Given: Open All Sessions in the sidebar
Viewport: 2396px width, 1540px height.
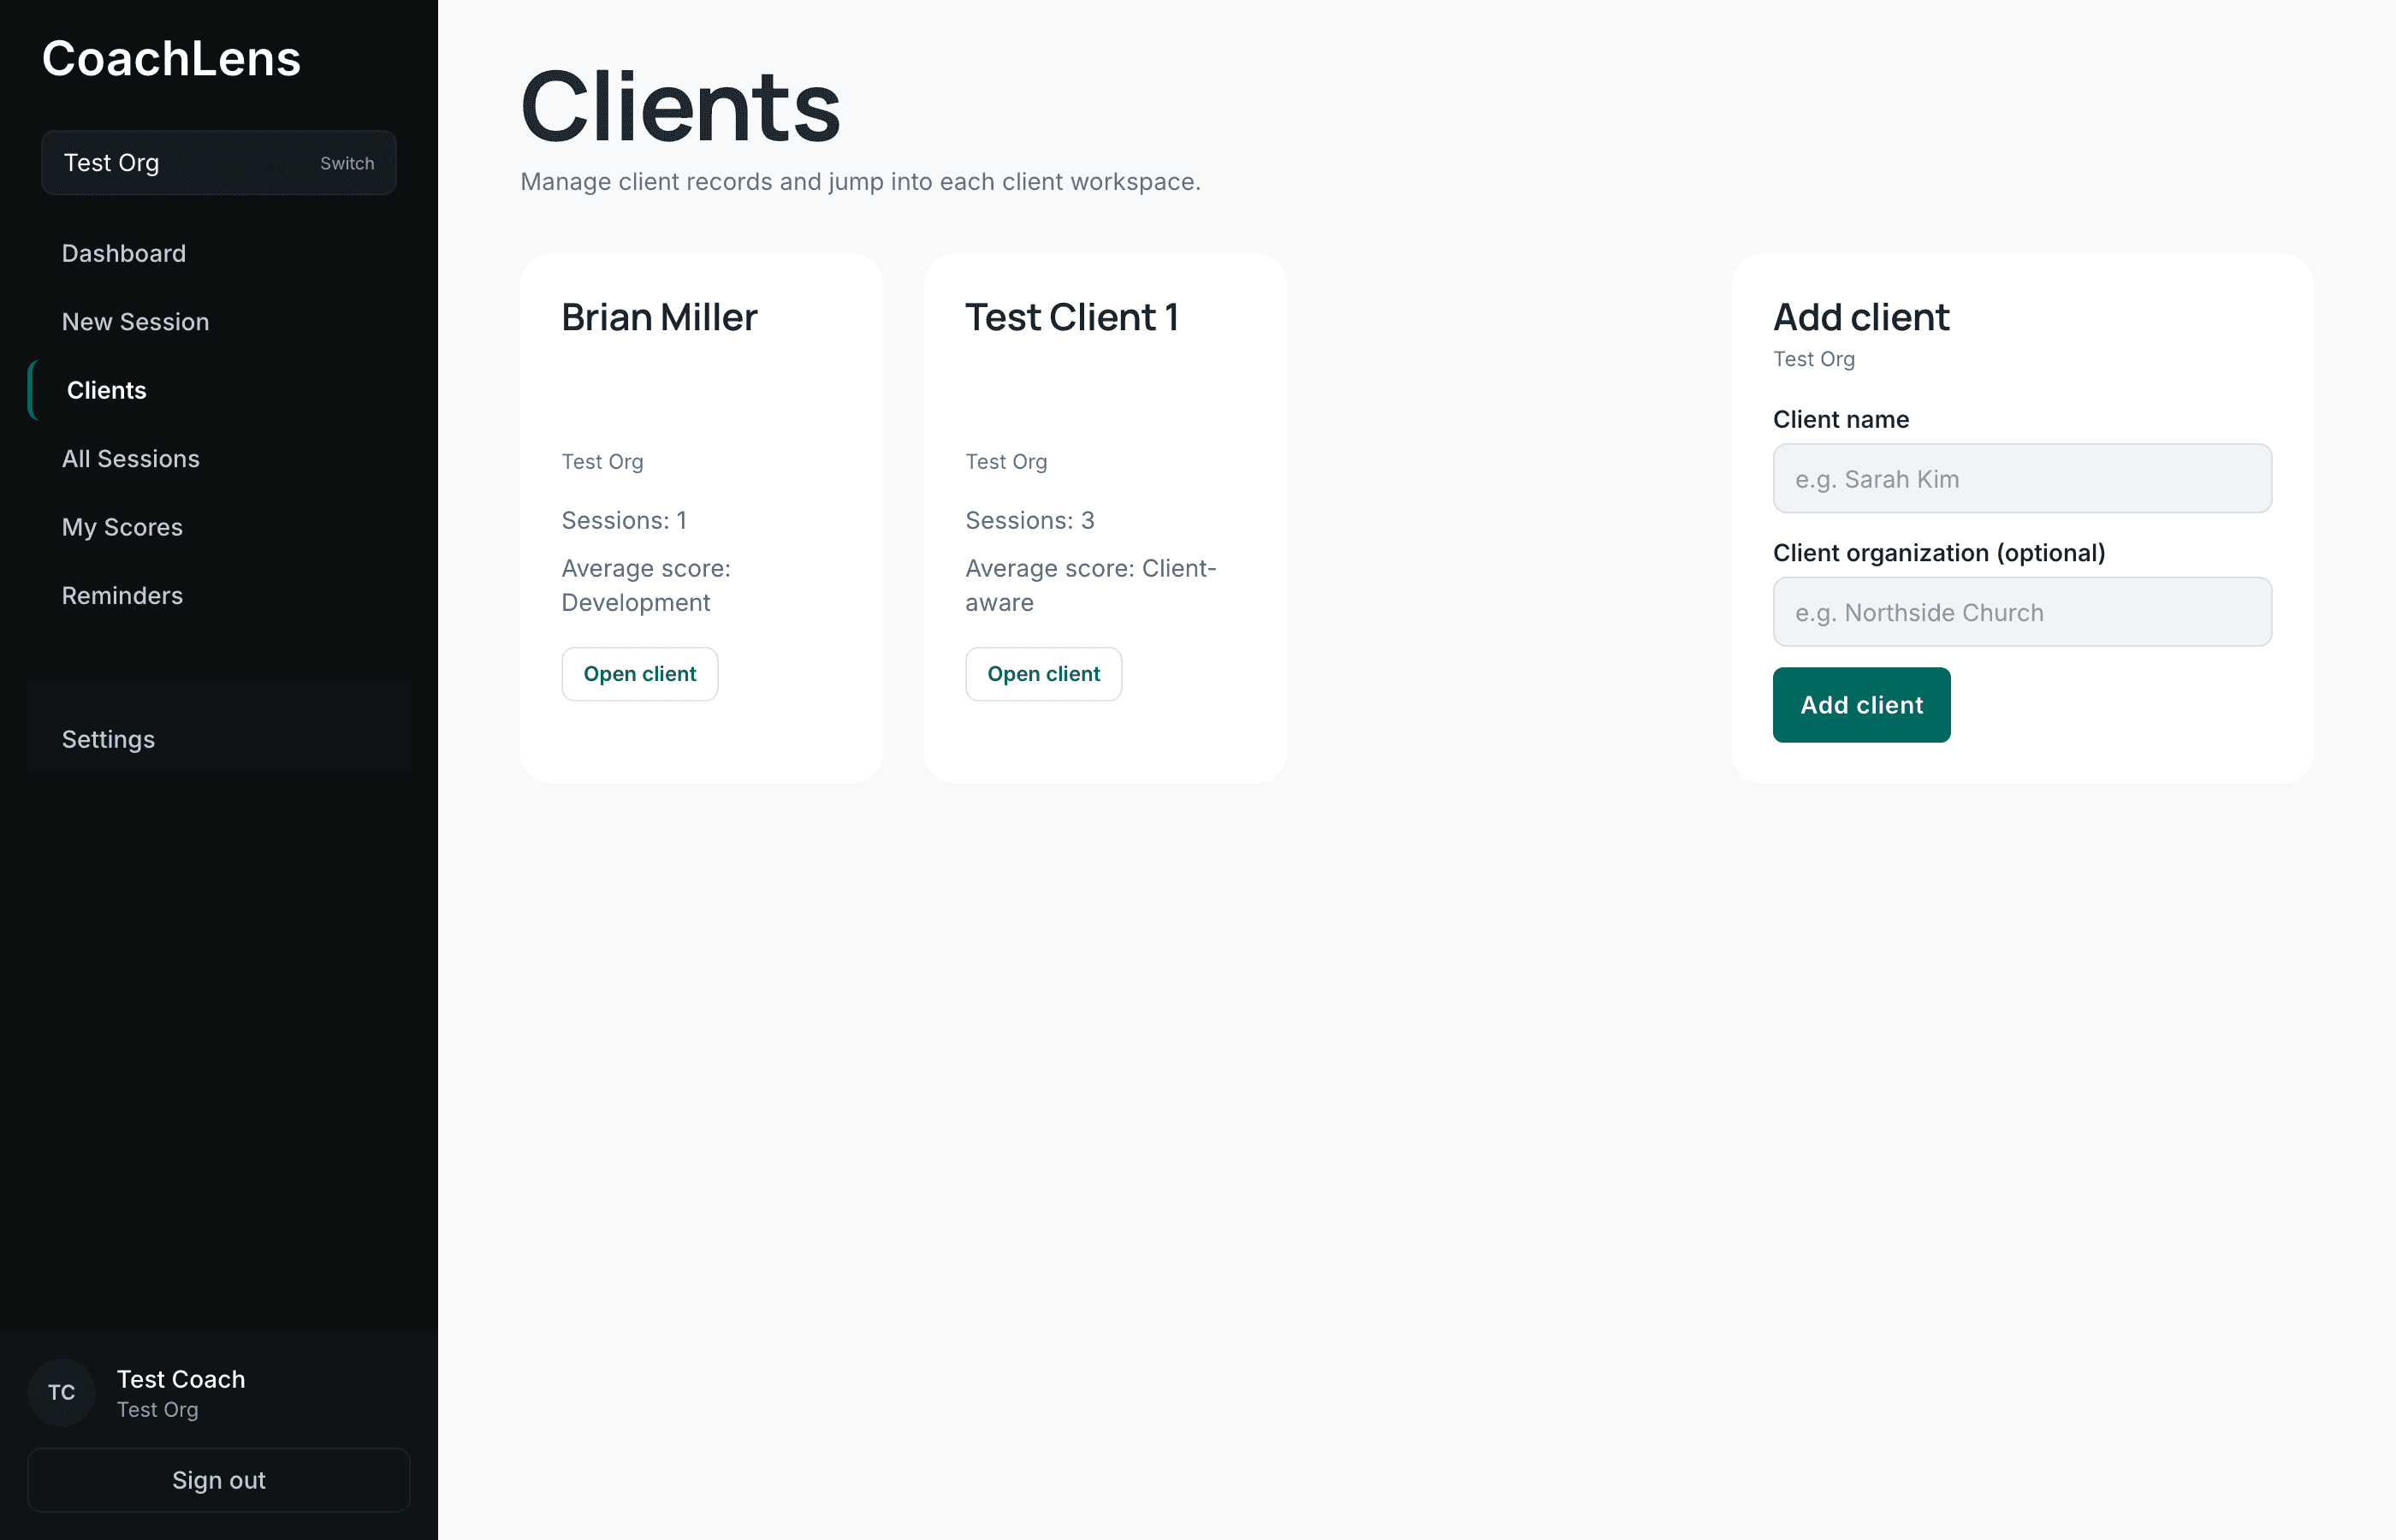Looking at the screenshot, I should pyautogui.click(x=130, y=459).
